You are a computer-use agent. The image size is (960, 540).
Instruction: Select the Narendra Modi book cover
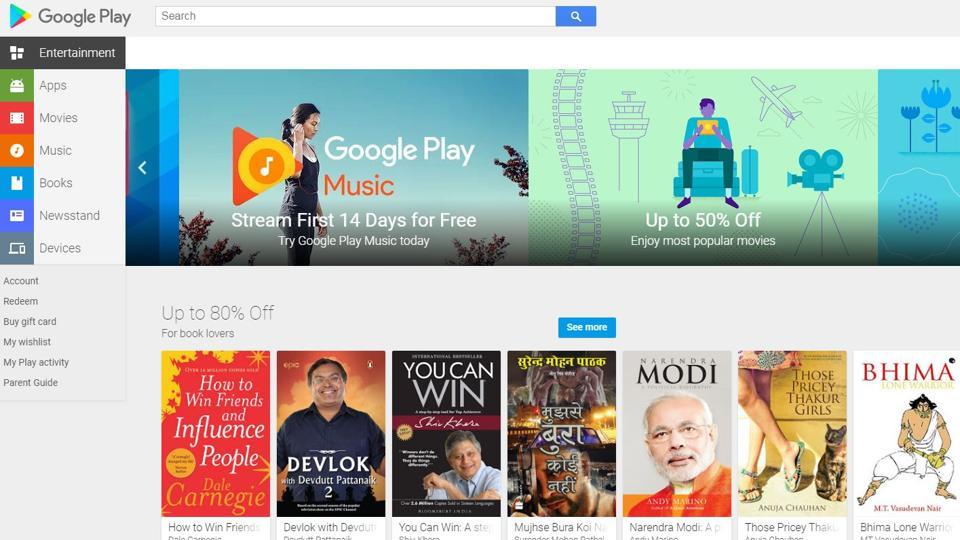pyautogui.click(x=677, y=433)
